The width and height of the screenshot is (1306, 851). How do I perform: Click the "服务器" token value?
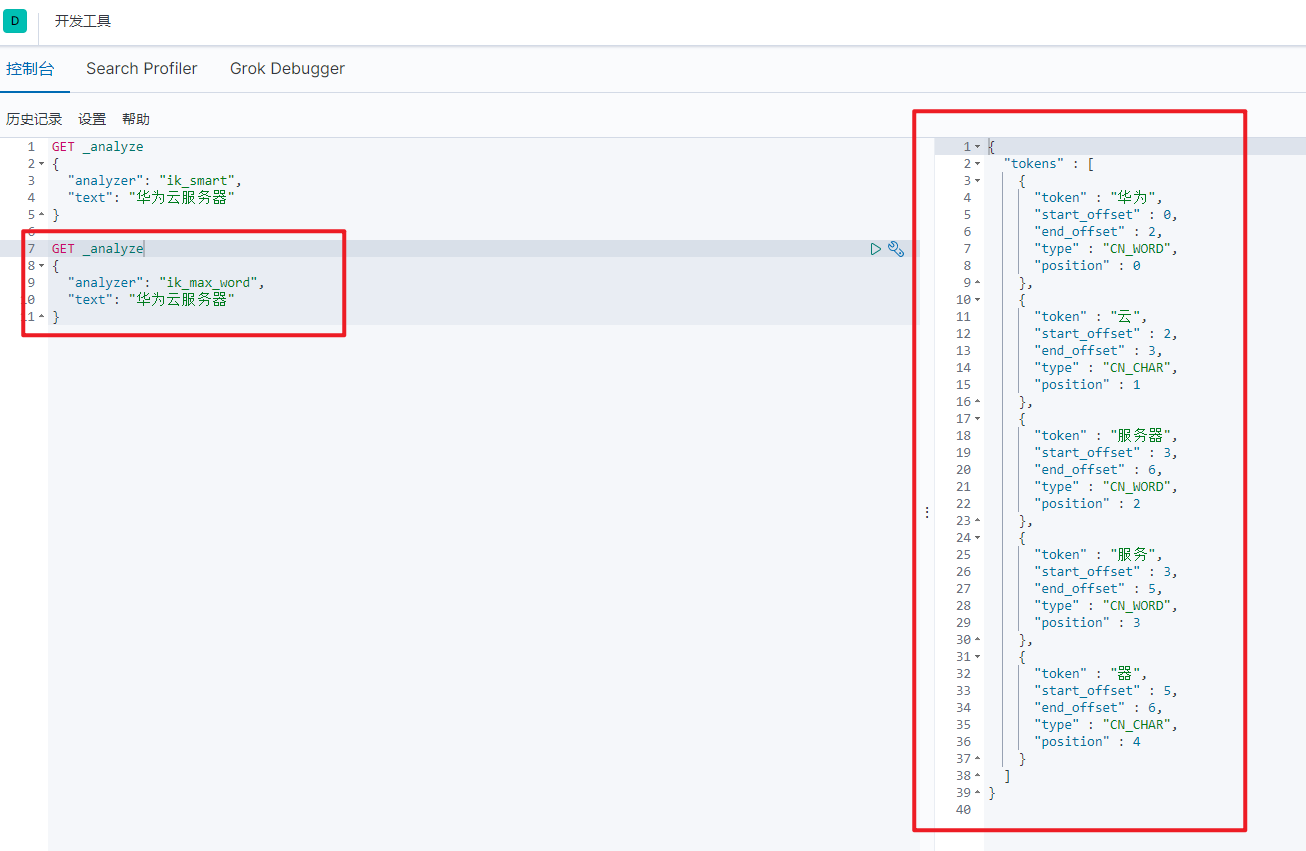pos(1141,436)
